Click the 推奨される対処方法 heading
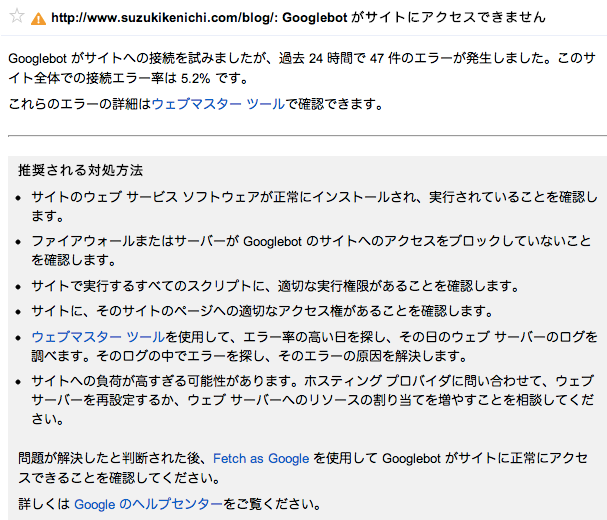 [x=81, y=170]
